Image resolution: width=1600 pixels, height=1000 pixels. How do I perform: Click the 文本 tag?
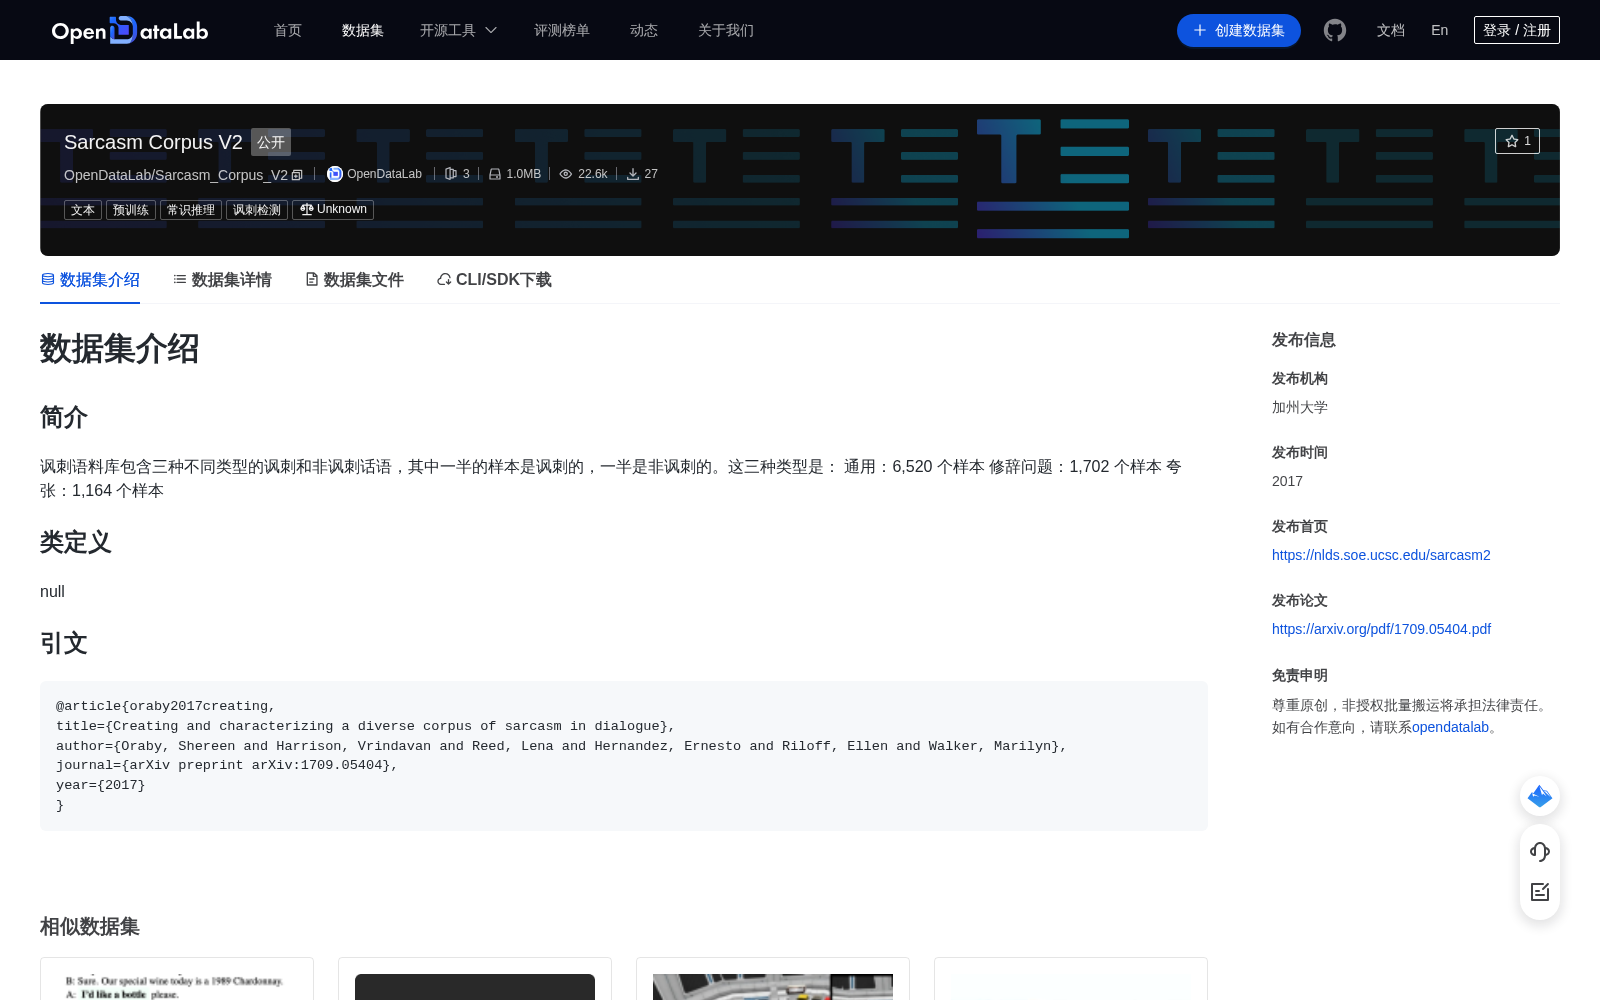point(83,210)
